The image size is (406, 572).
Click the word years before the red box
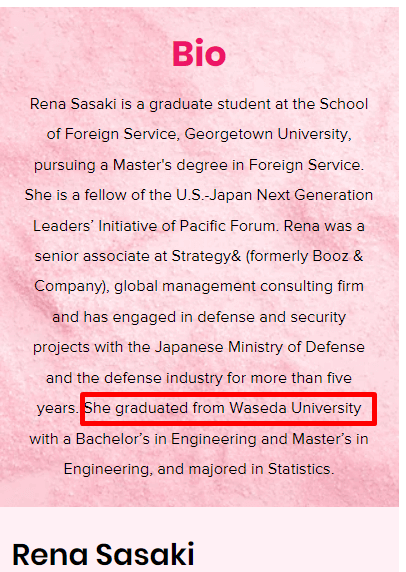(x=57, y=408)
